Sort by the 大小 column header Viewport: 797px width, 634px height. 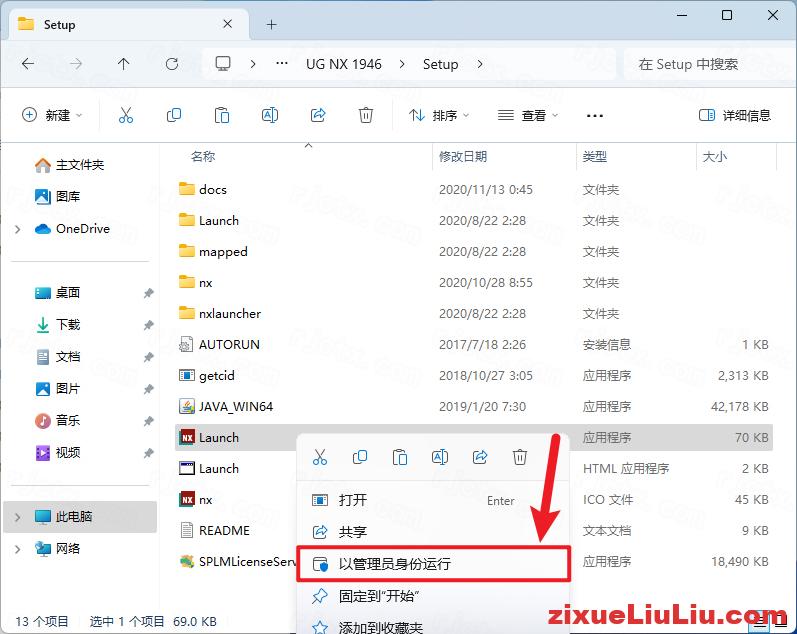pyautogui.click(x=715, y=157)
